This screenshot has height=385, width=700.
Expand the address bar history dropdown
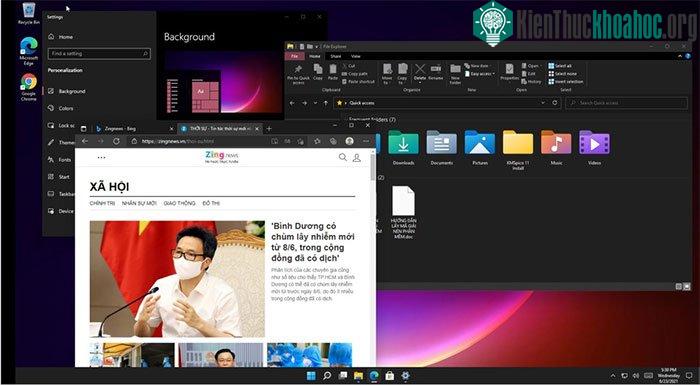coord(543,103)
